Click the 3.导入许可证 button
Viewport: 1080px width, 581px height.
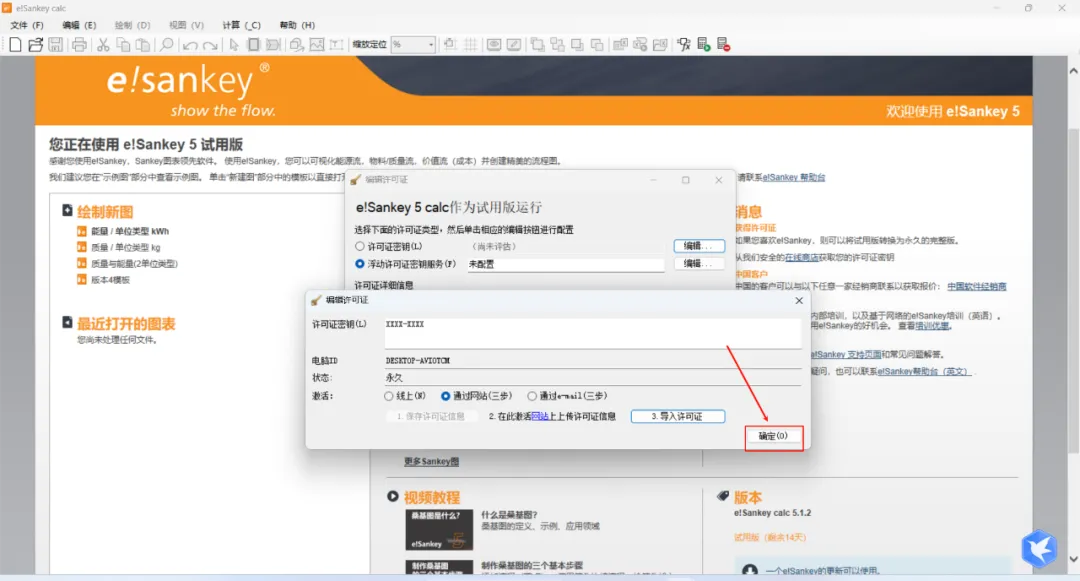coord(678,416)
